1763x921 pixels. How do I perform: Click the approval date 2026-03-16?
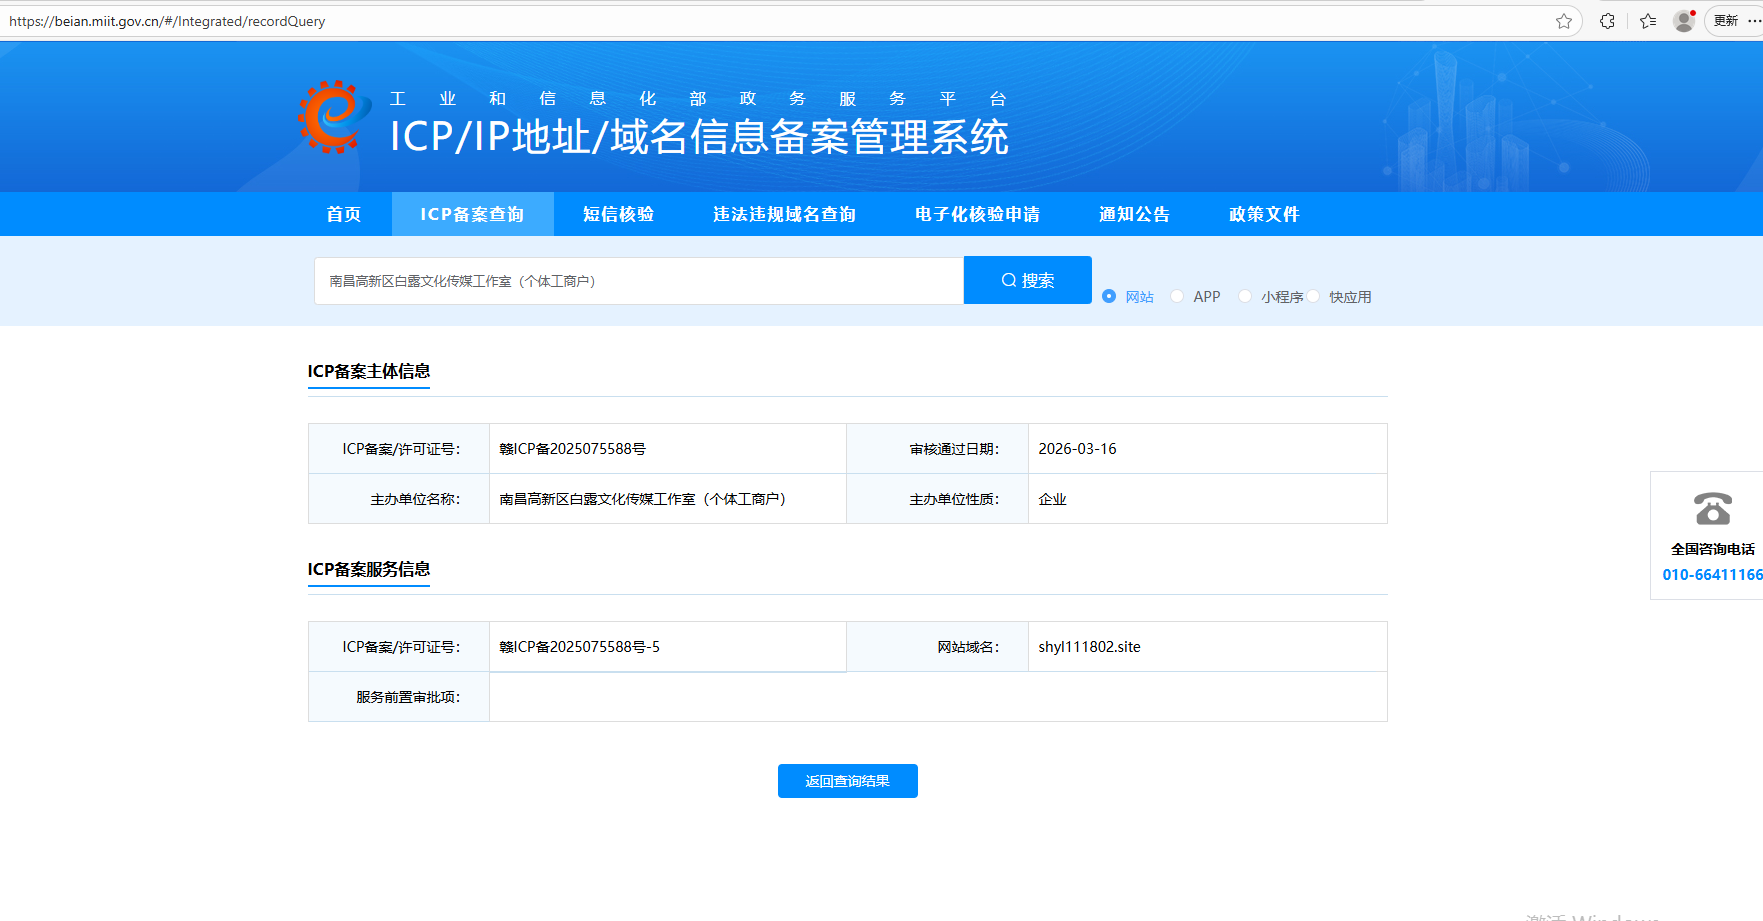[1077, 449]
